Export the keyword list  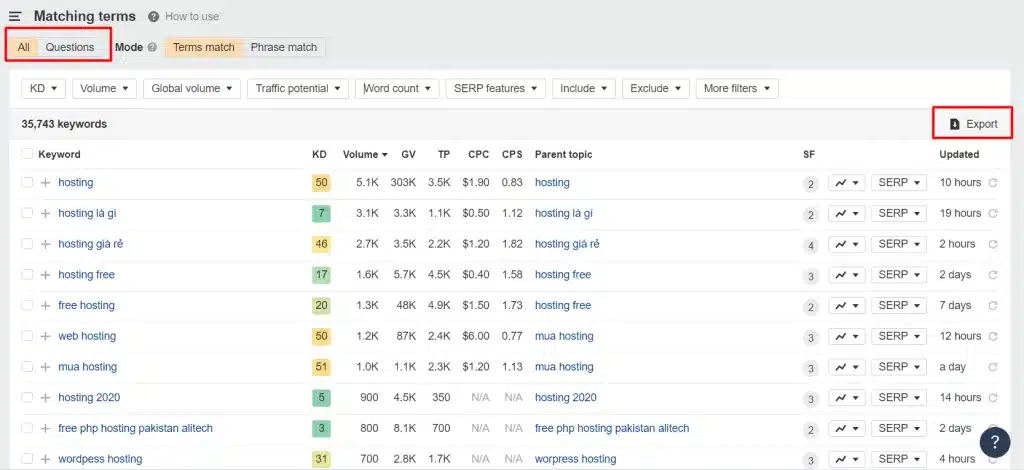point(973,124)
